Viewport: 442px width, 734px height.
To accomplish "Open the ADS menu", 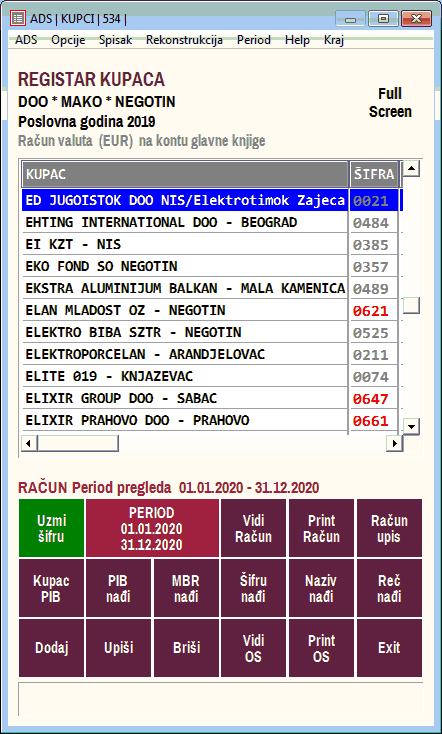I will (26, 40).
